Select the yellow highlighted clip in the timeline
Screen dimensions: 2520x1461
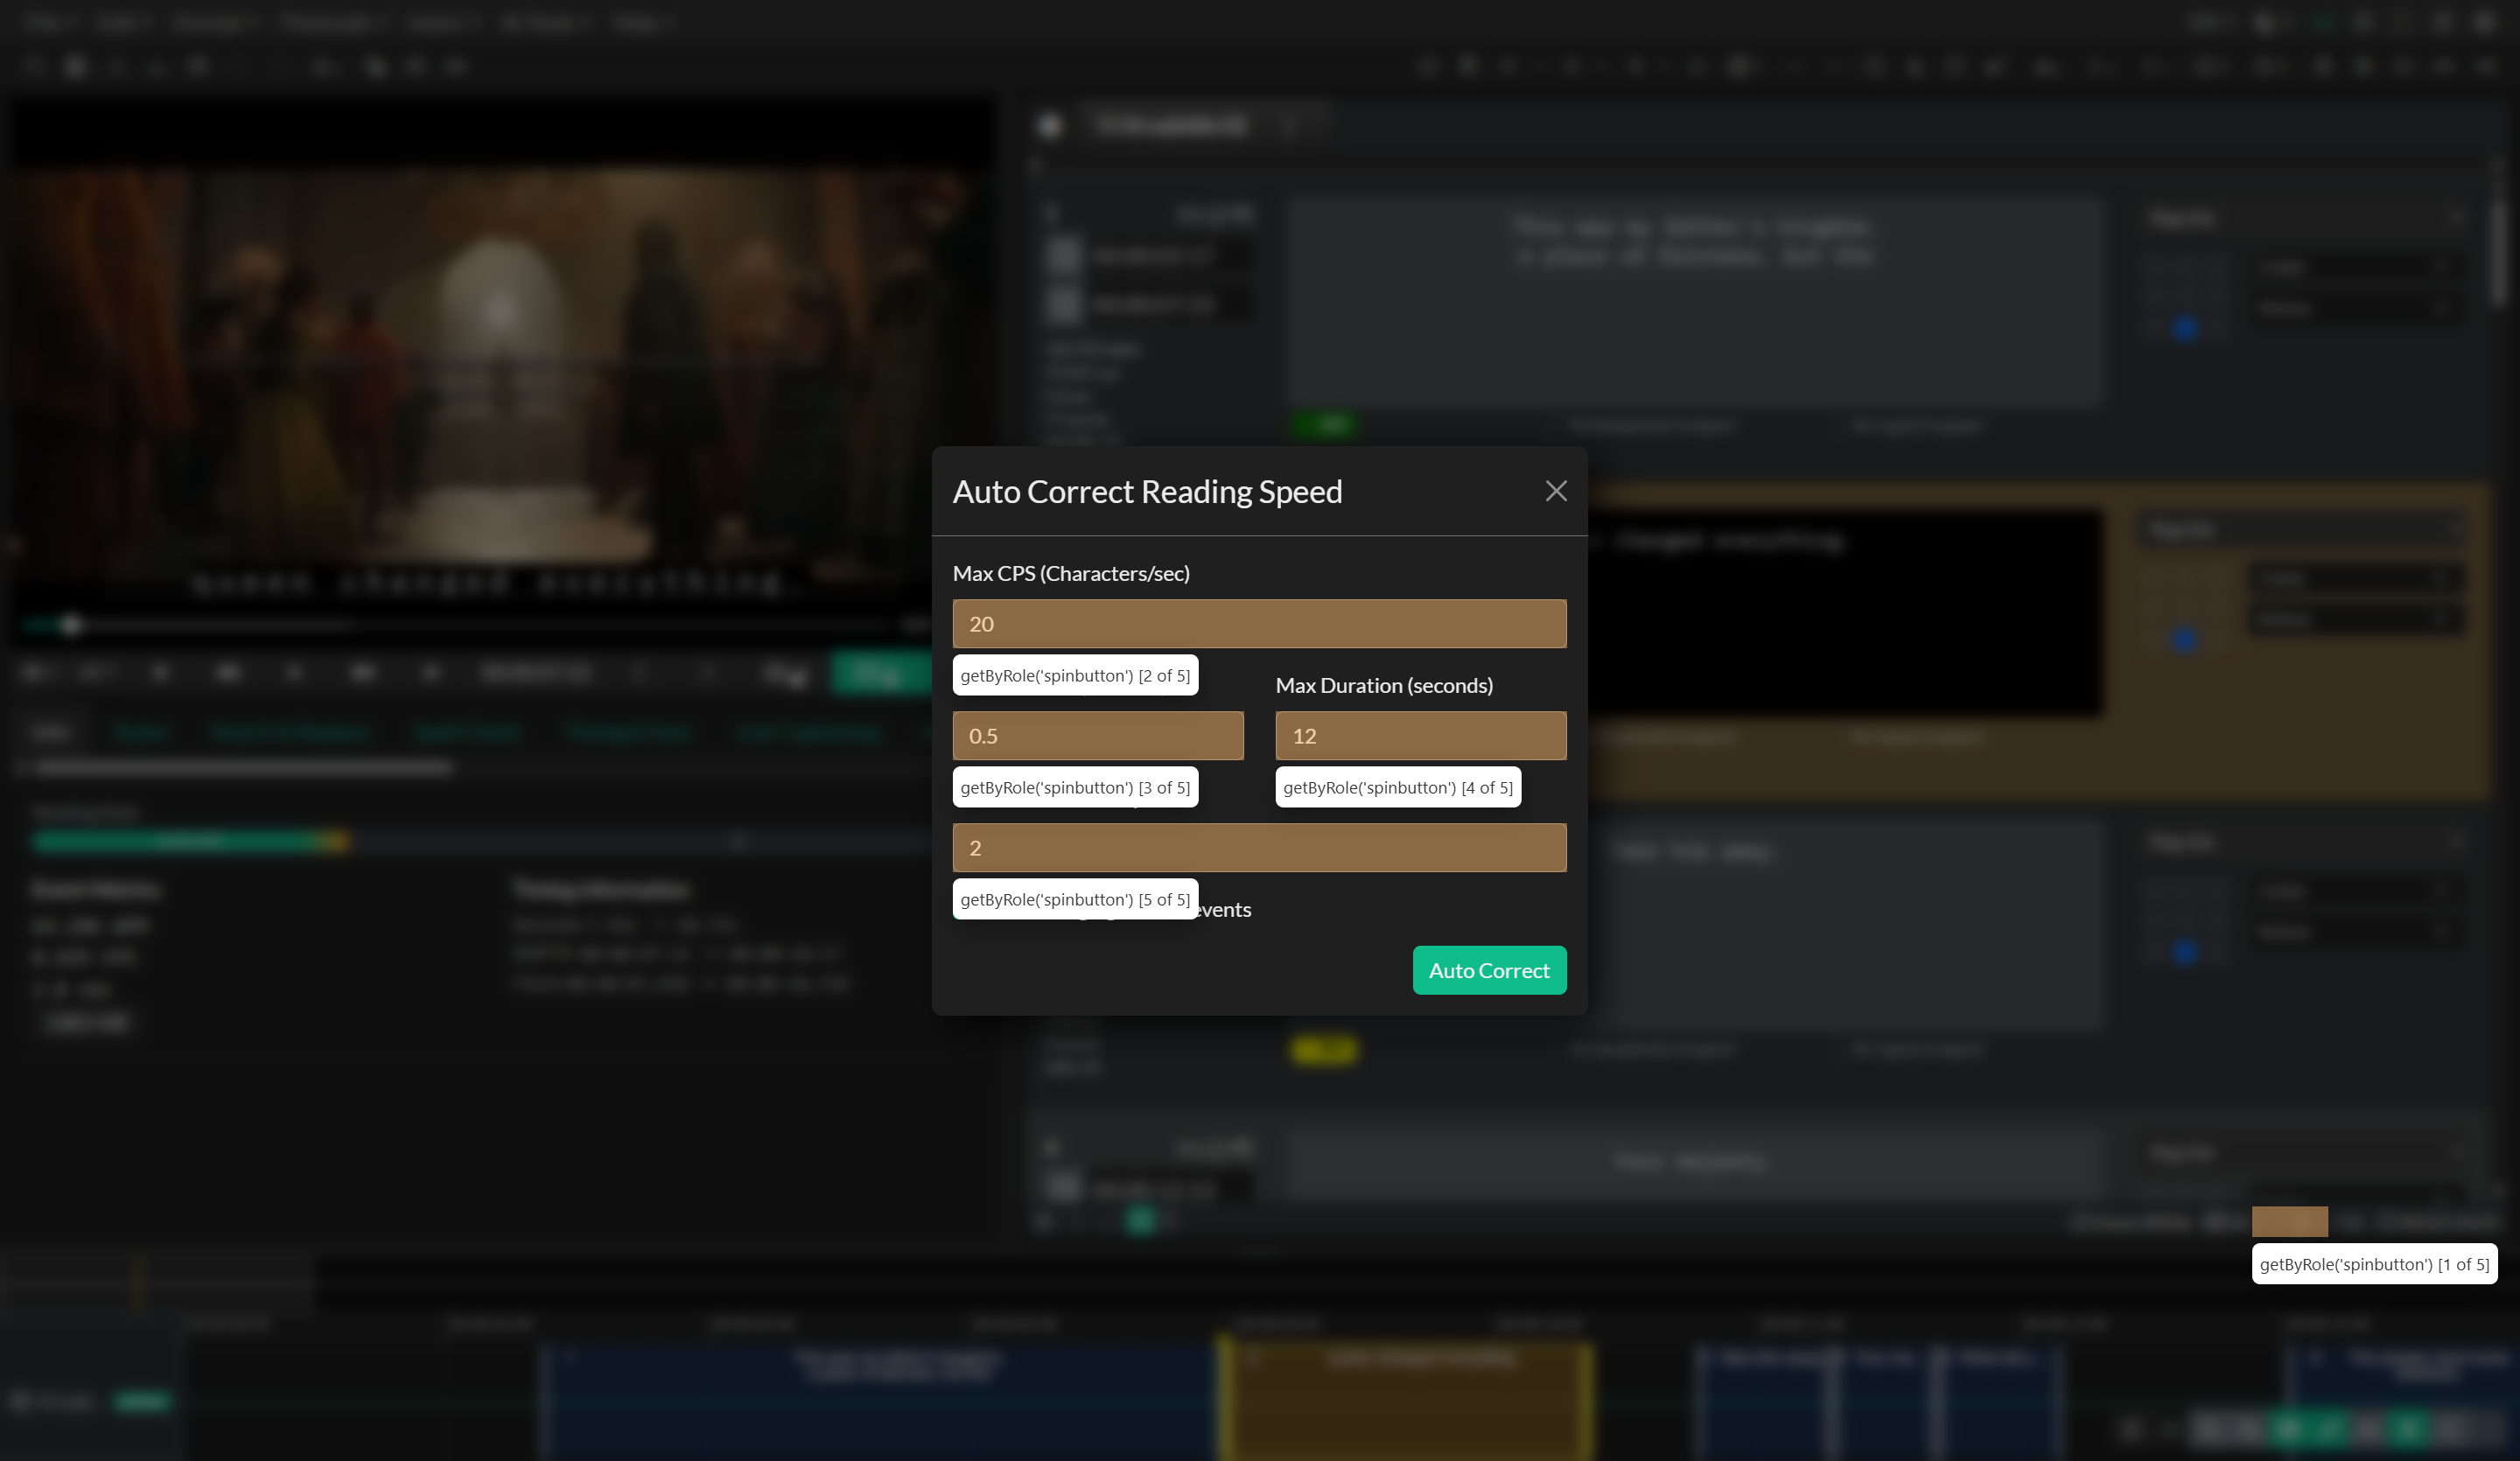(x=1406, y=1400)
